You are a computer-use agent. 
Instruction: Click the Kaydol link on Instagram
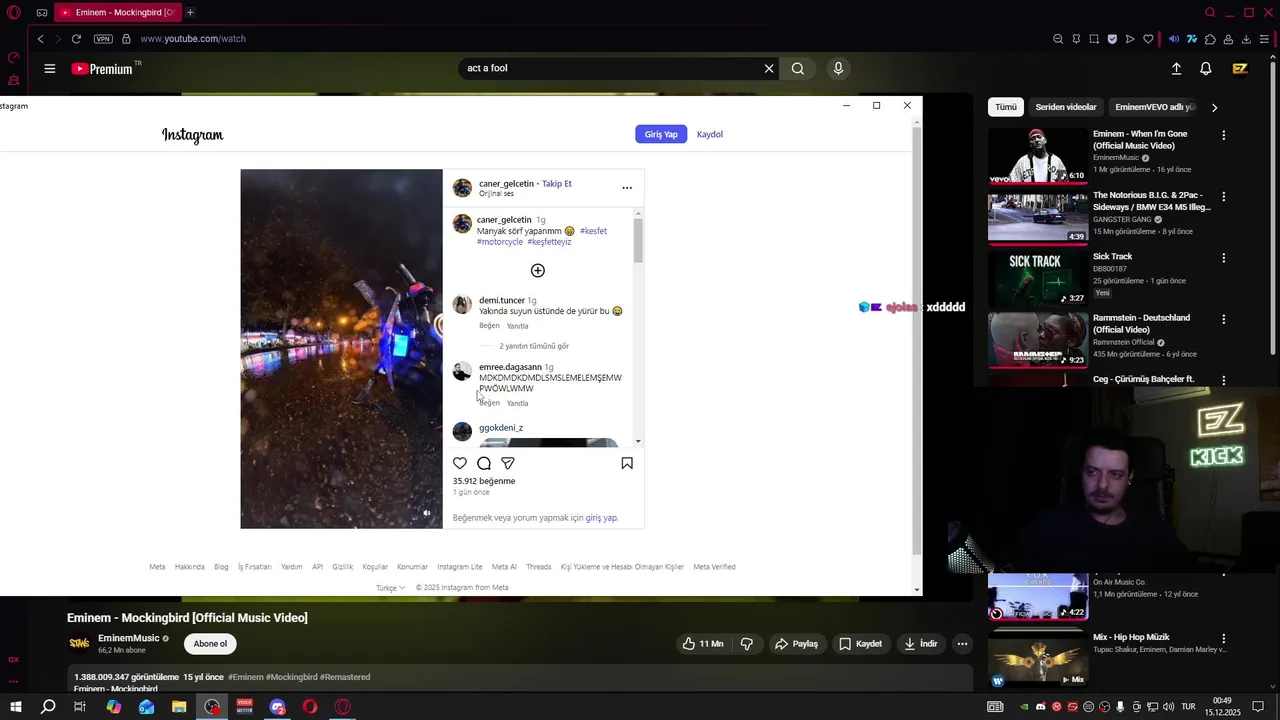pyautogui.click(x=710, y=134)
